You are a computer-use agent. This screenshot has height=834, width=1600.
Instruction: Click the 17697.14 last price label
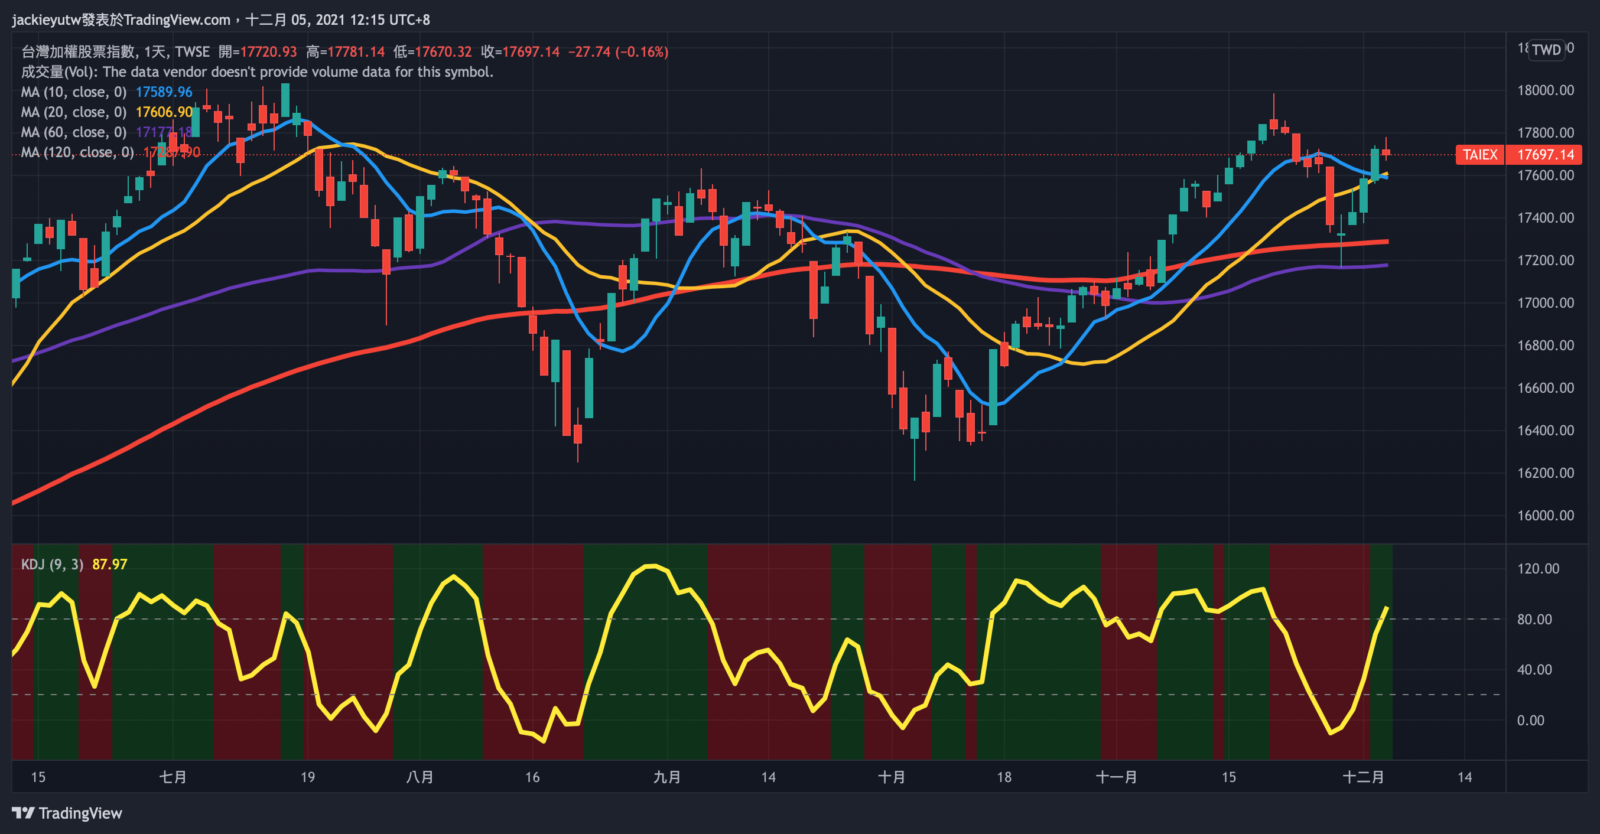tap(1546, 154)
